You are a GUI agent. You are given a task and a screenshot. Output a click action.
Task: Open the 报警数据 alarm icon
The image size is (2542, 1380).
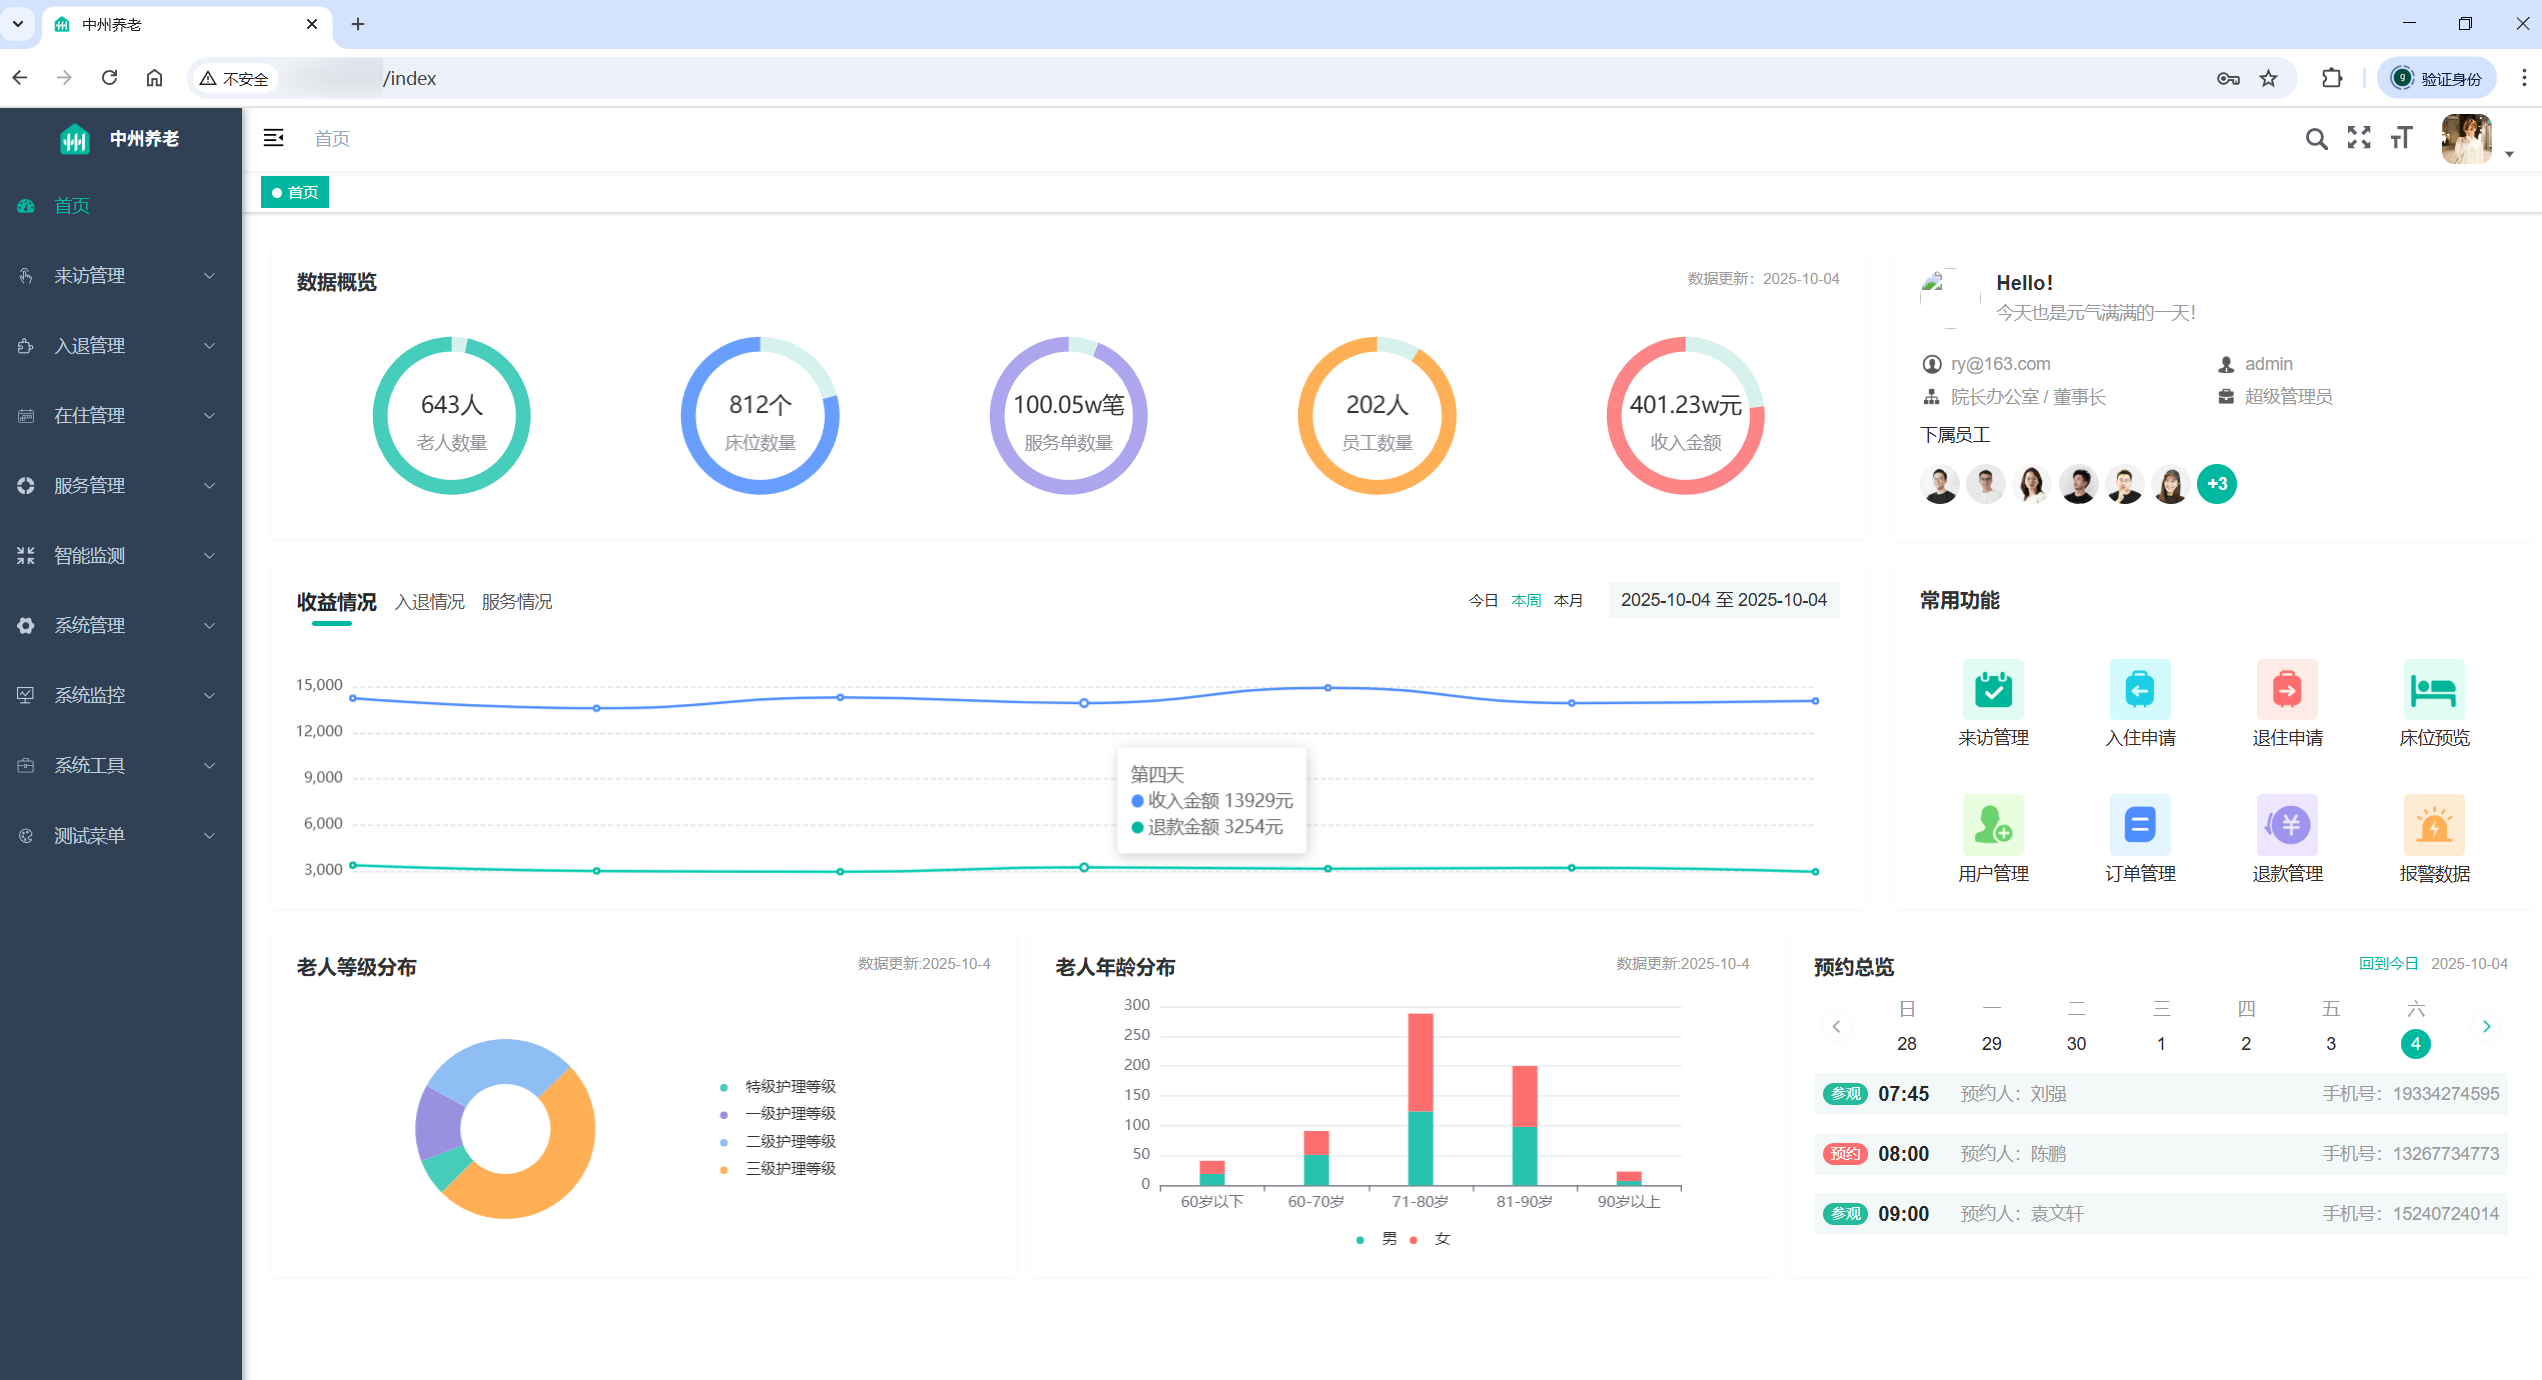2433,825
